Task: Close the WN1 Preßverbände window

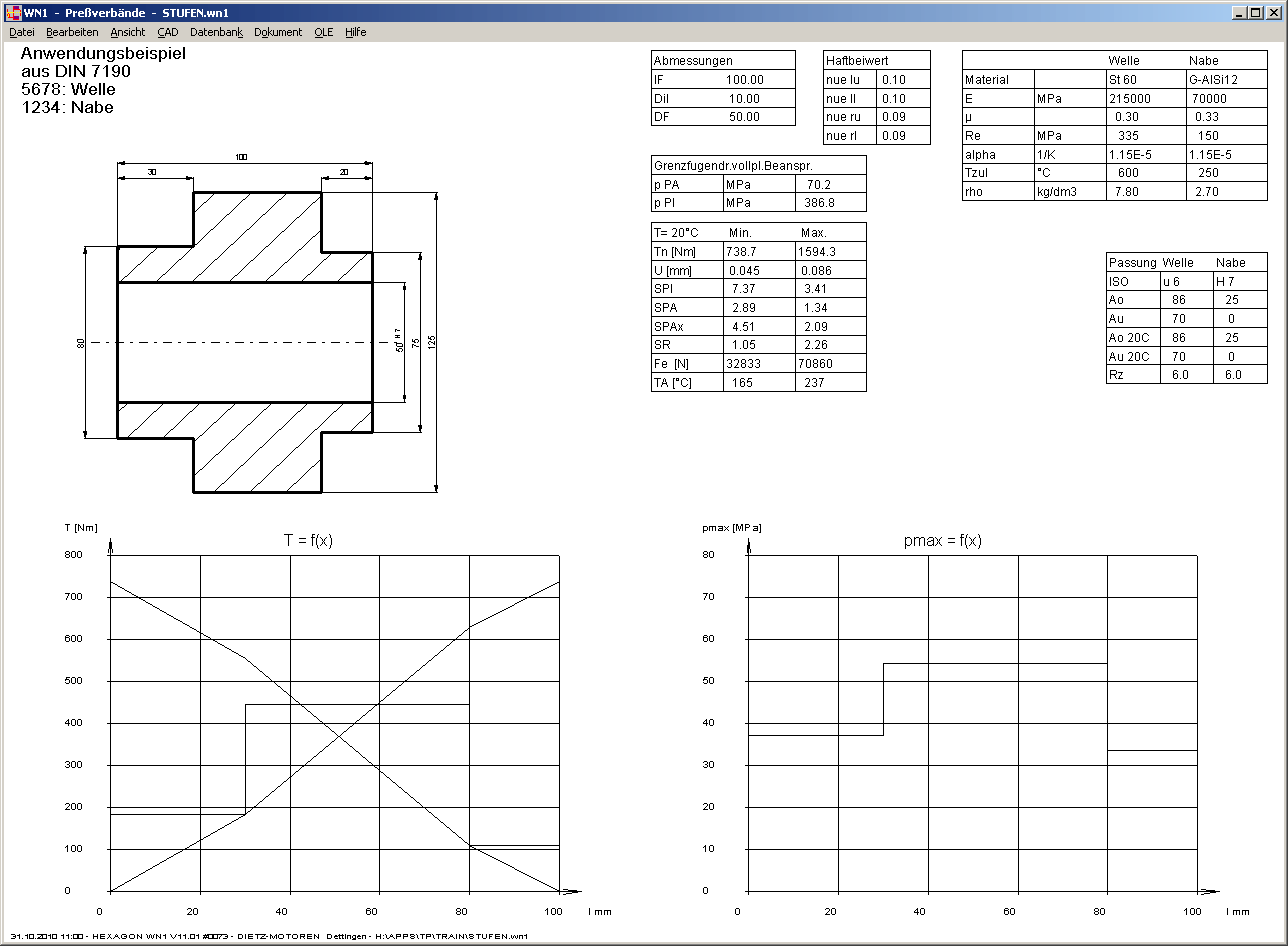Action: pos(1273,13)
